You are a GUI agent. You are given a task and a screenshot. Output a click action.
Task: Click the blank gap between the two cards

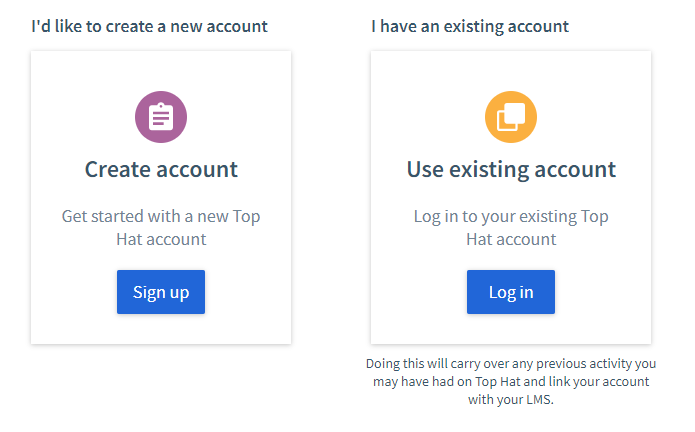pos(331,197)
